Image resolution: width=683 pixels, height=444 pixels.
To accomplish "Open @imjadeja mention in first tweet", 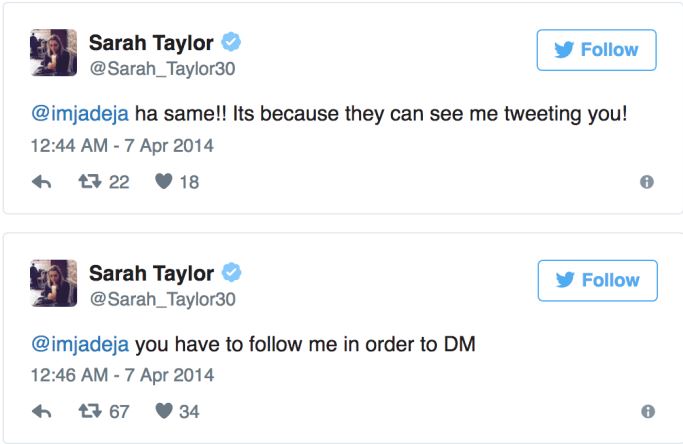I will (x=81, y=114).
